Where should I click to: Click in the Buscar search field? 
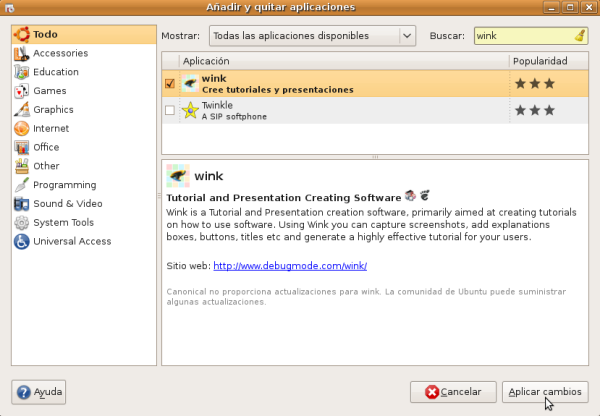point(520,36)
